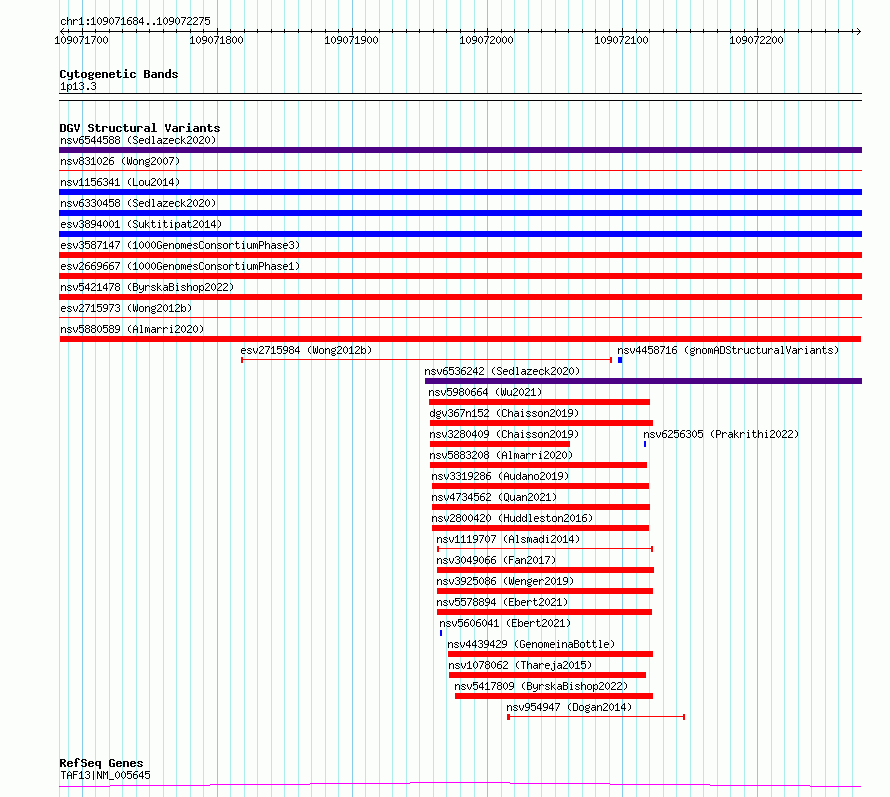Screen dimensions: 890x797
Task: Select esv2669667 (1000GenomesConsortiumPhase1) label
Action: [x=180, y=266]
